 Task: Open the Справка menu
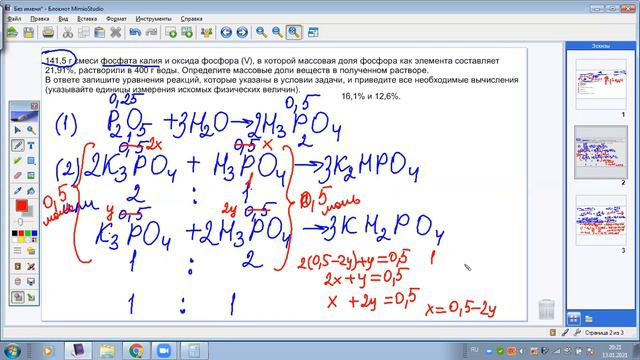point(191,19)
